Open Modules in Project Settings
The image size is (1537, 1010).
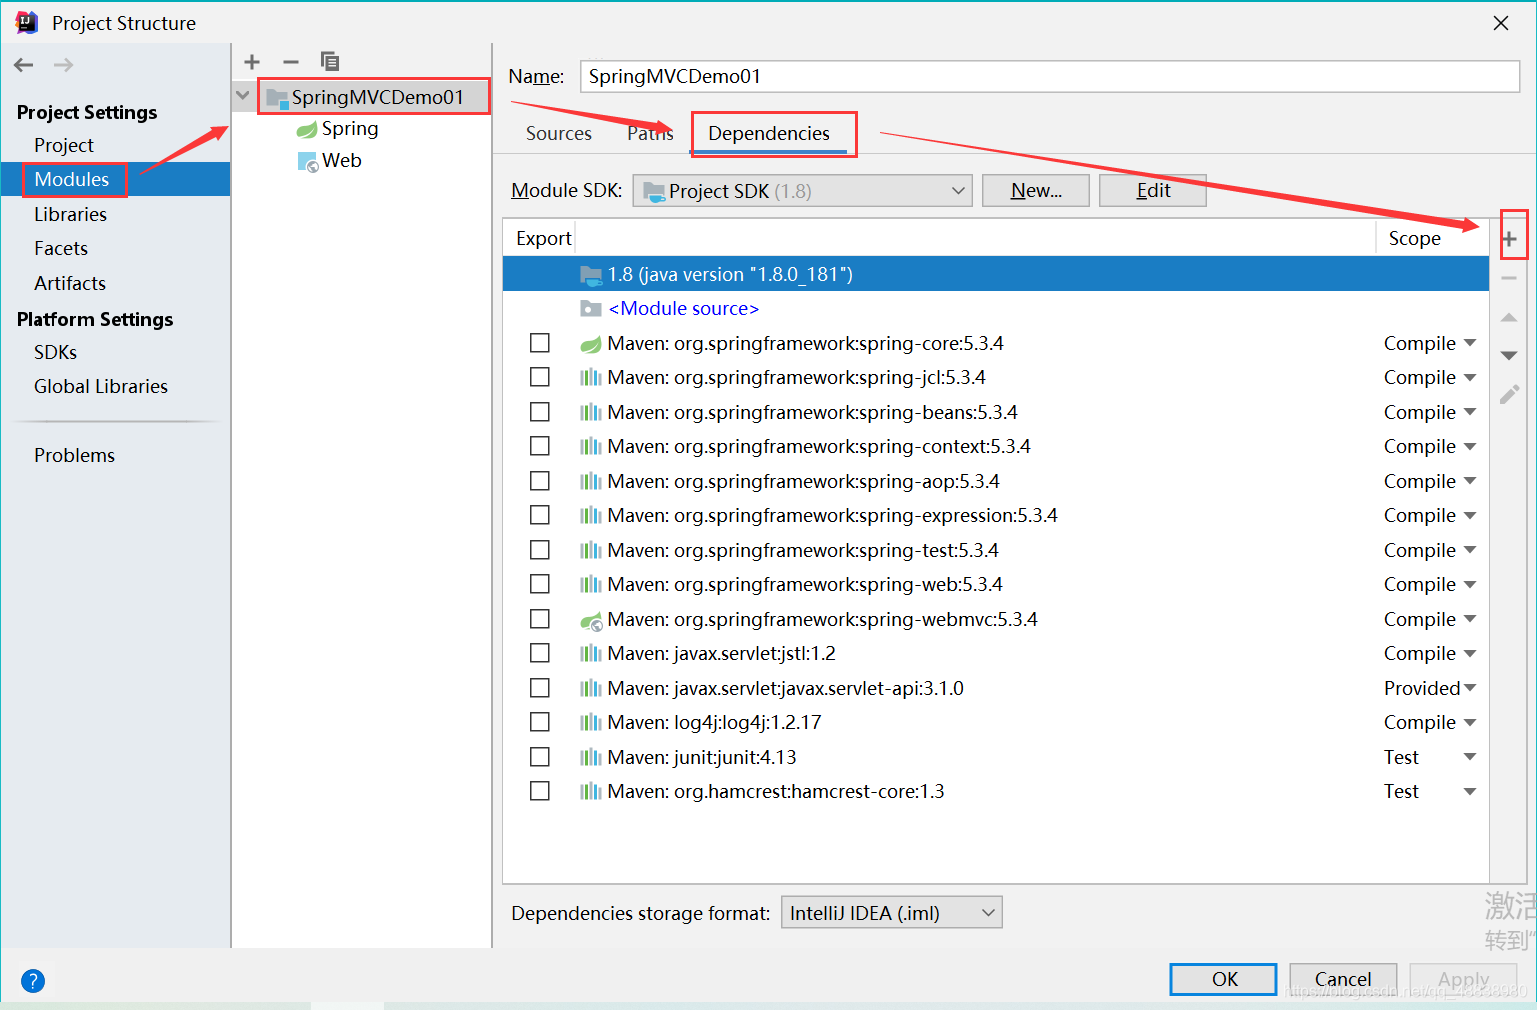(71, 180)
